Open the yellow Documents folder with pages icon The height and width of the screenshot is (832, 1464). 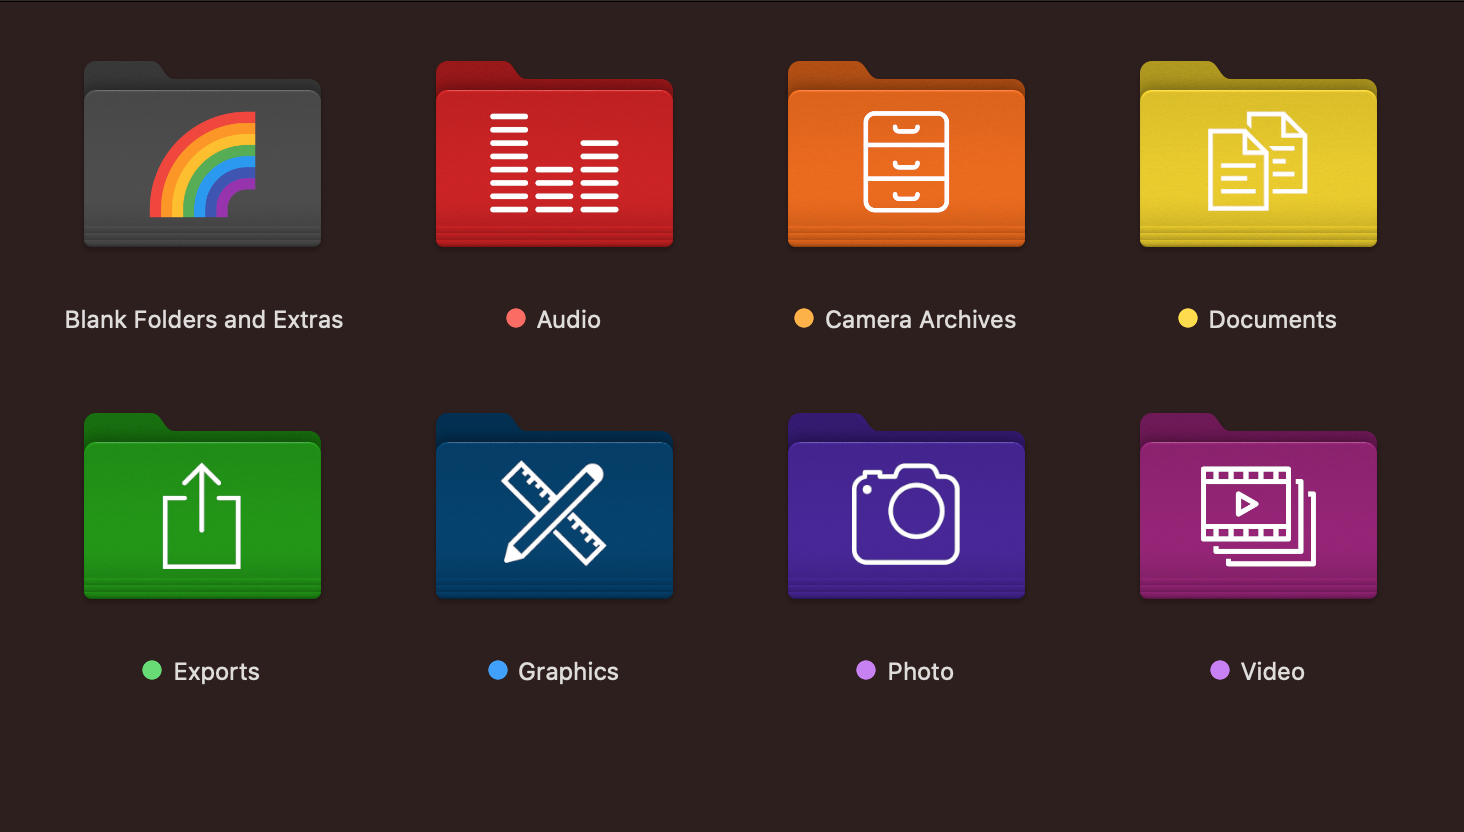point(1258,155)
